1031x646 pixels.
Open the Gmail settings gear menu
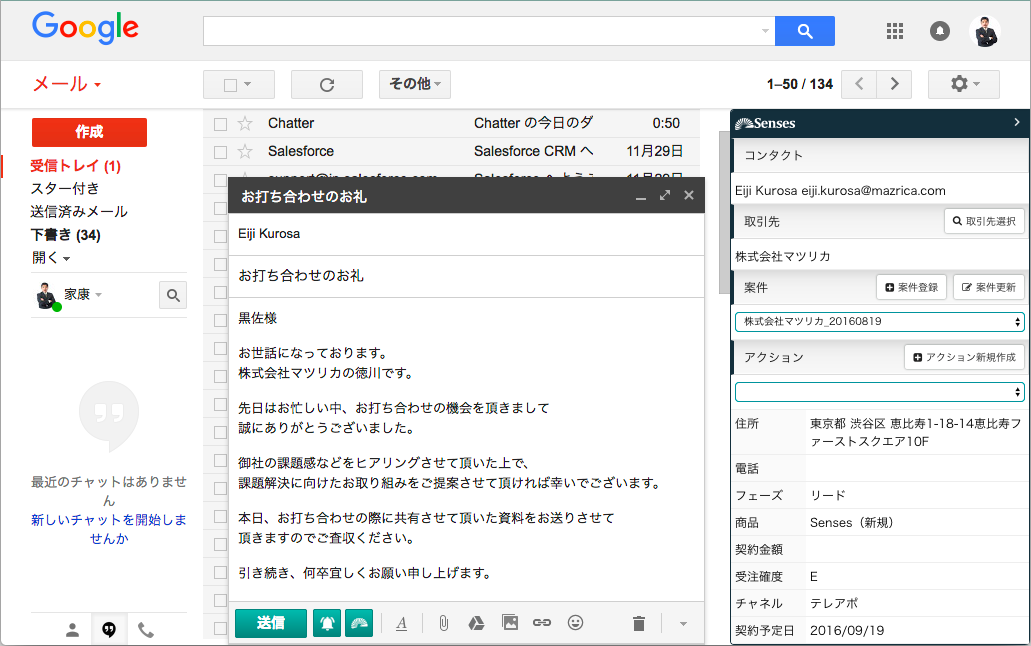pyautogui.click(x=963, y=84)
